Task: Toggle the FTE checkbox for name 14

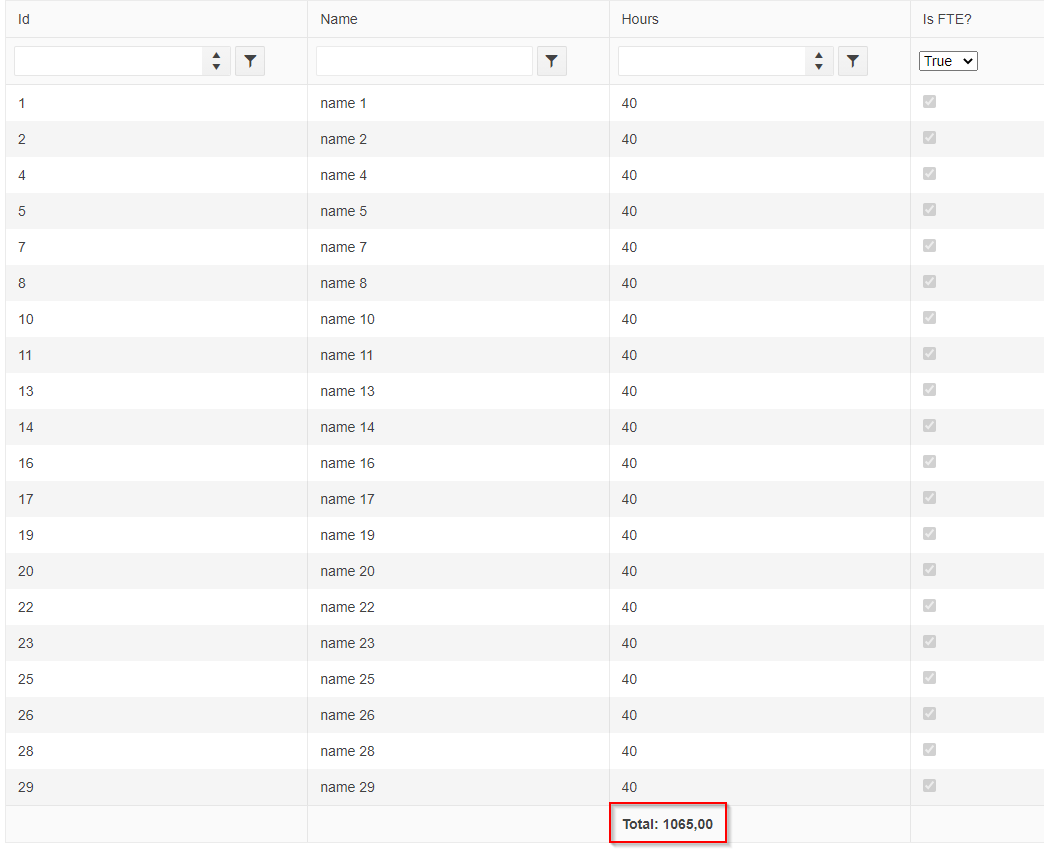Action: (x=929, y=426)
